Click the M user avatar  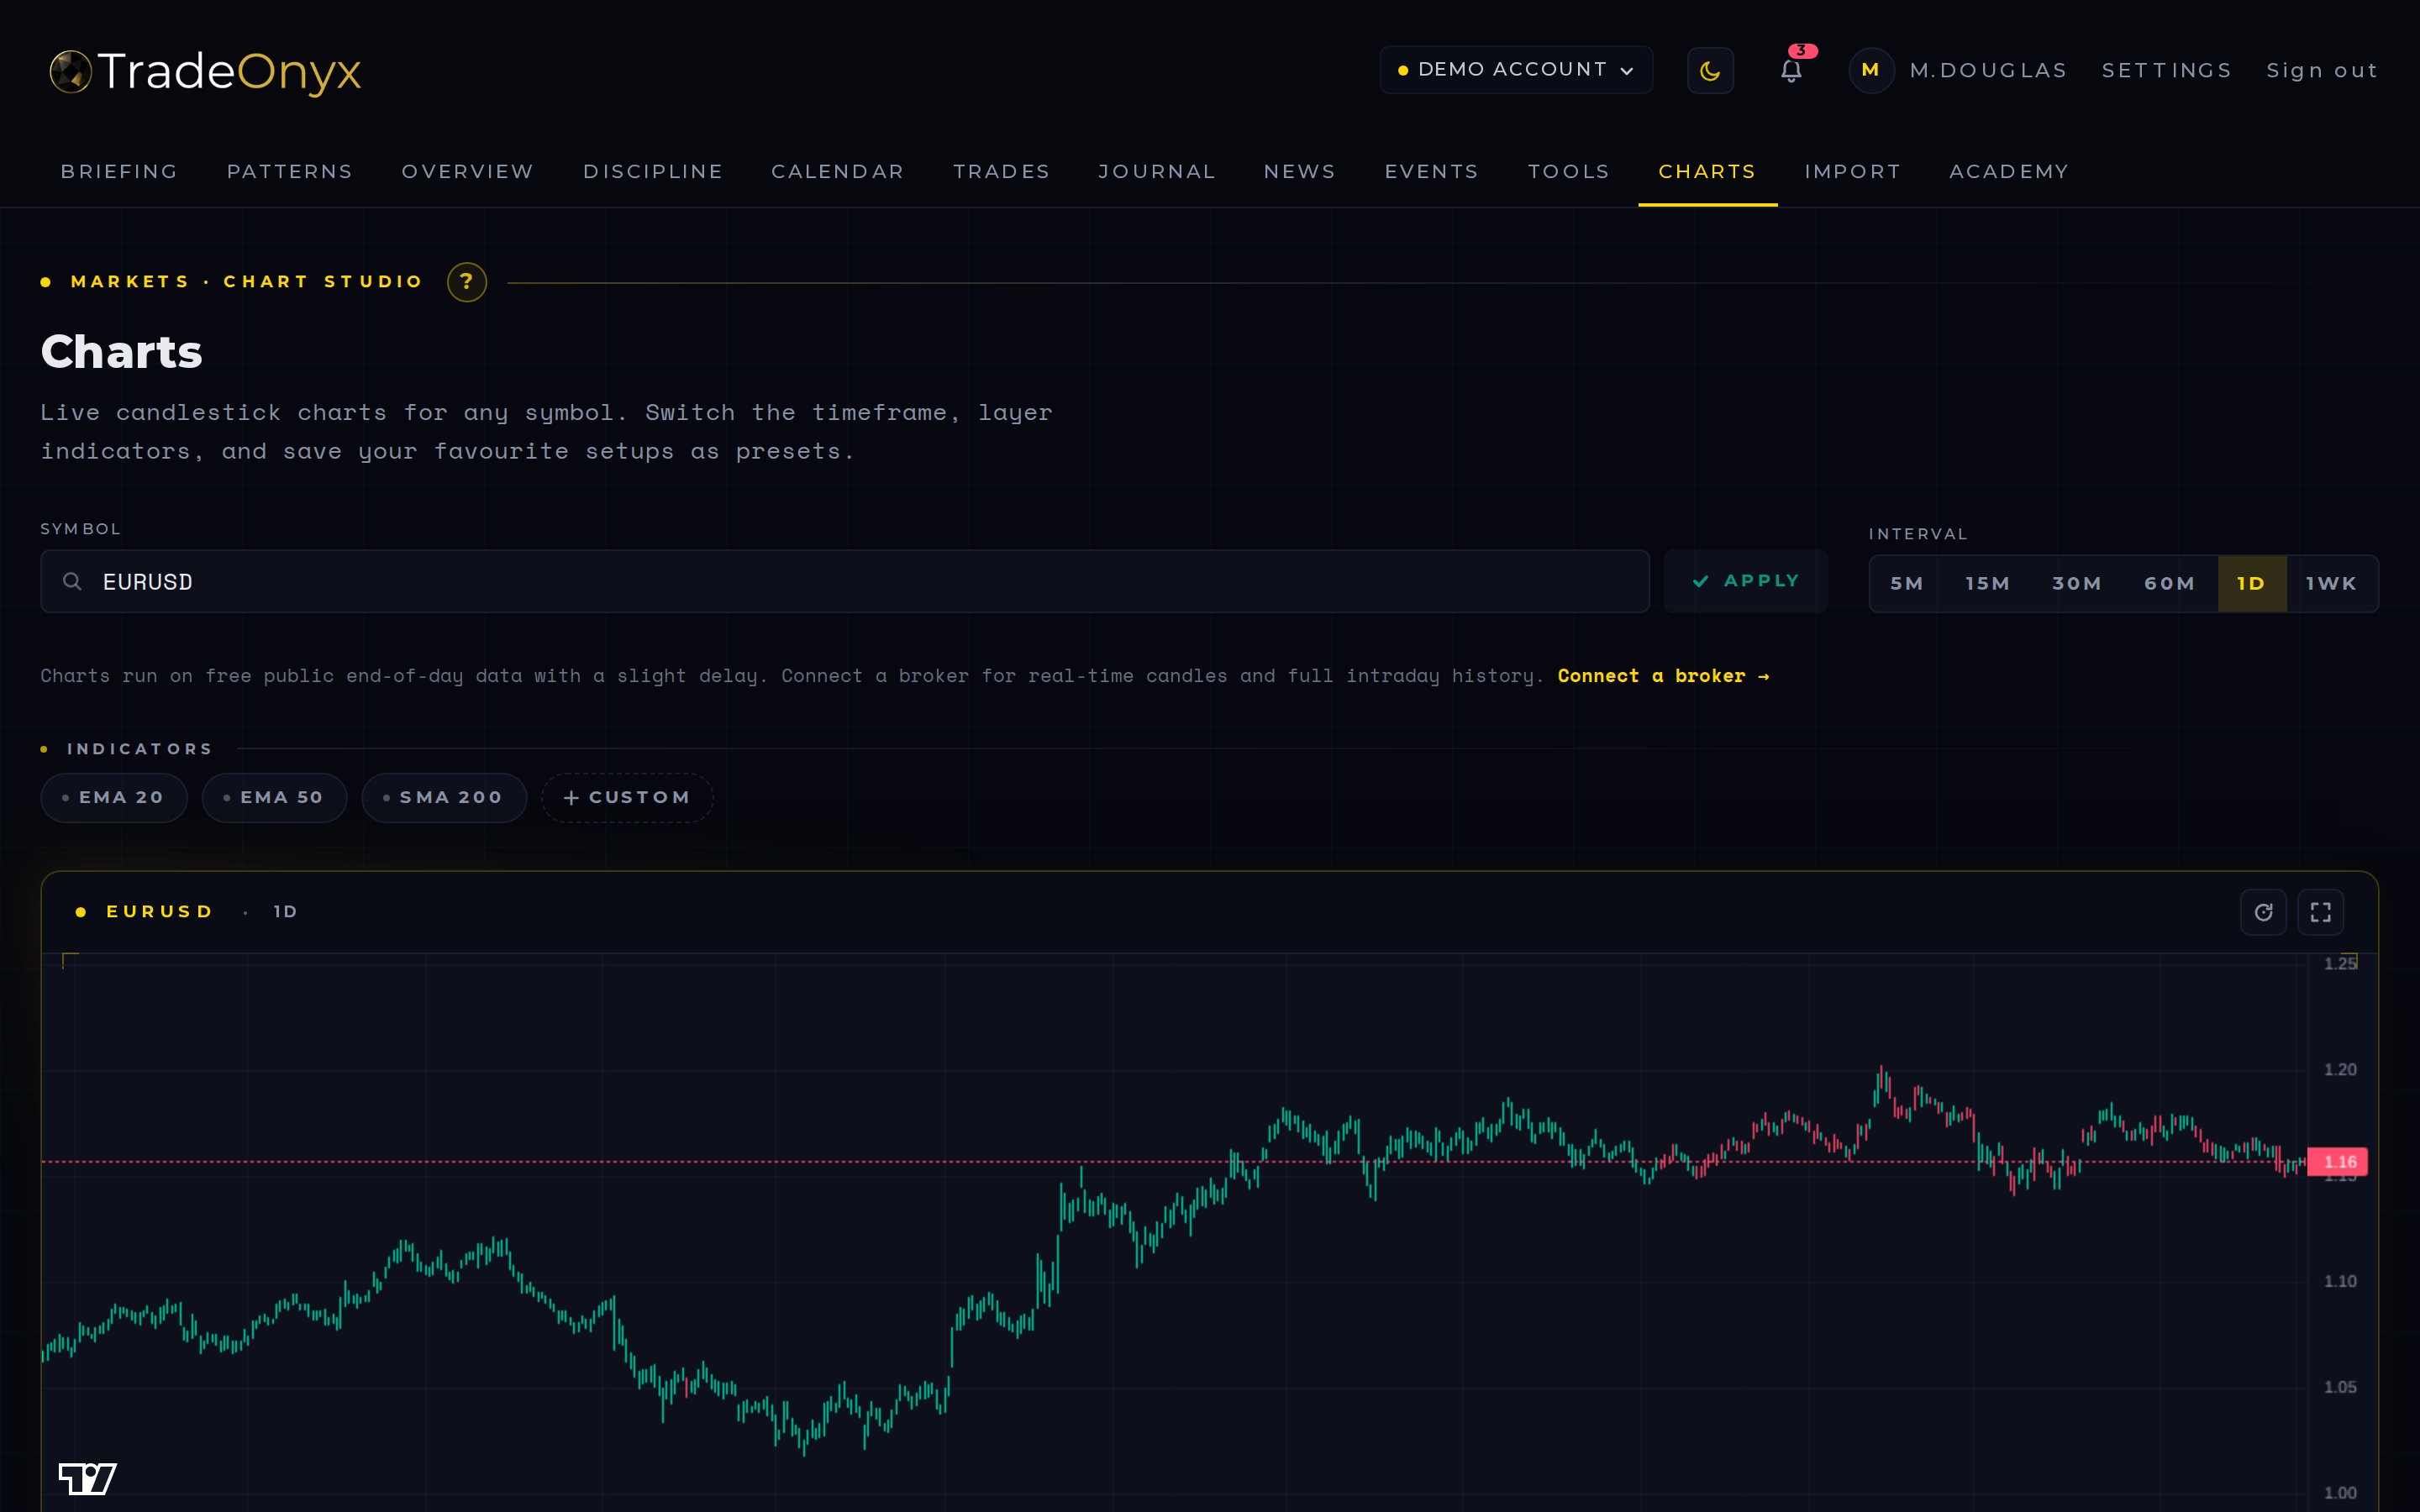pyautogui.click(x=1870, y=70)
